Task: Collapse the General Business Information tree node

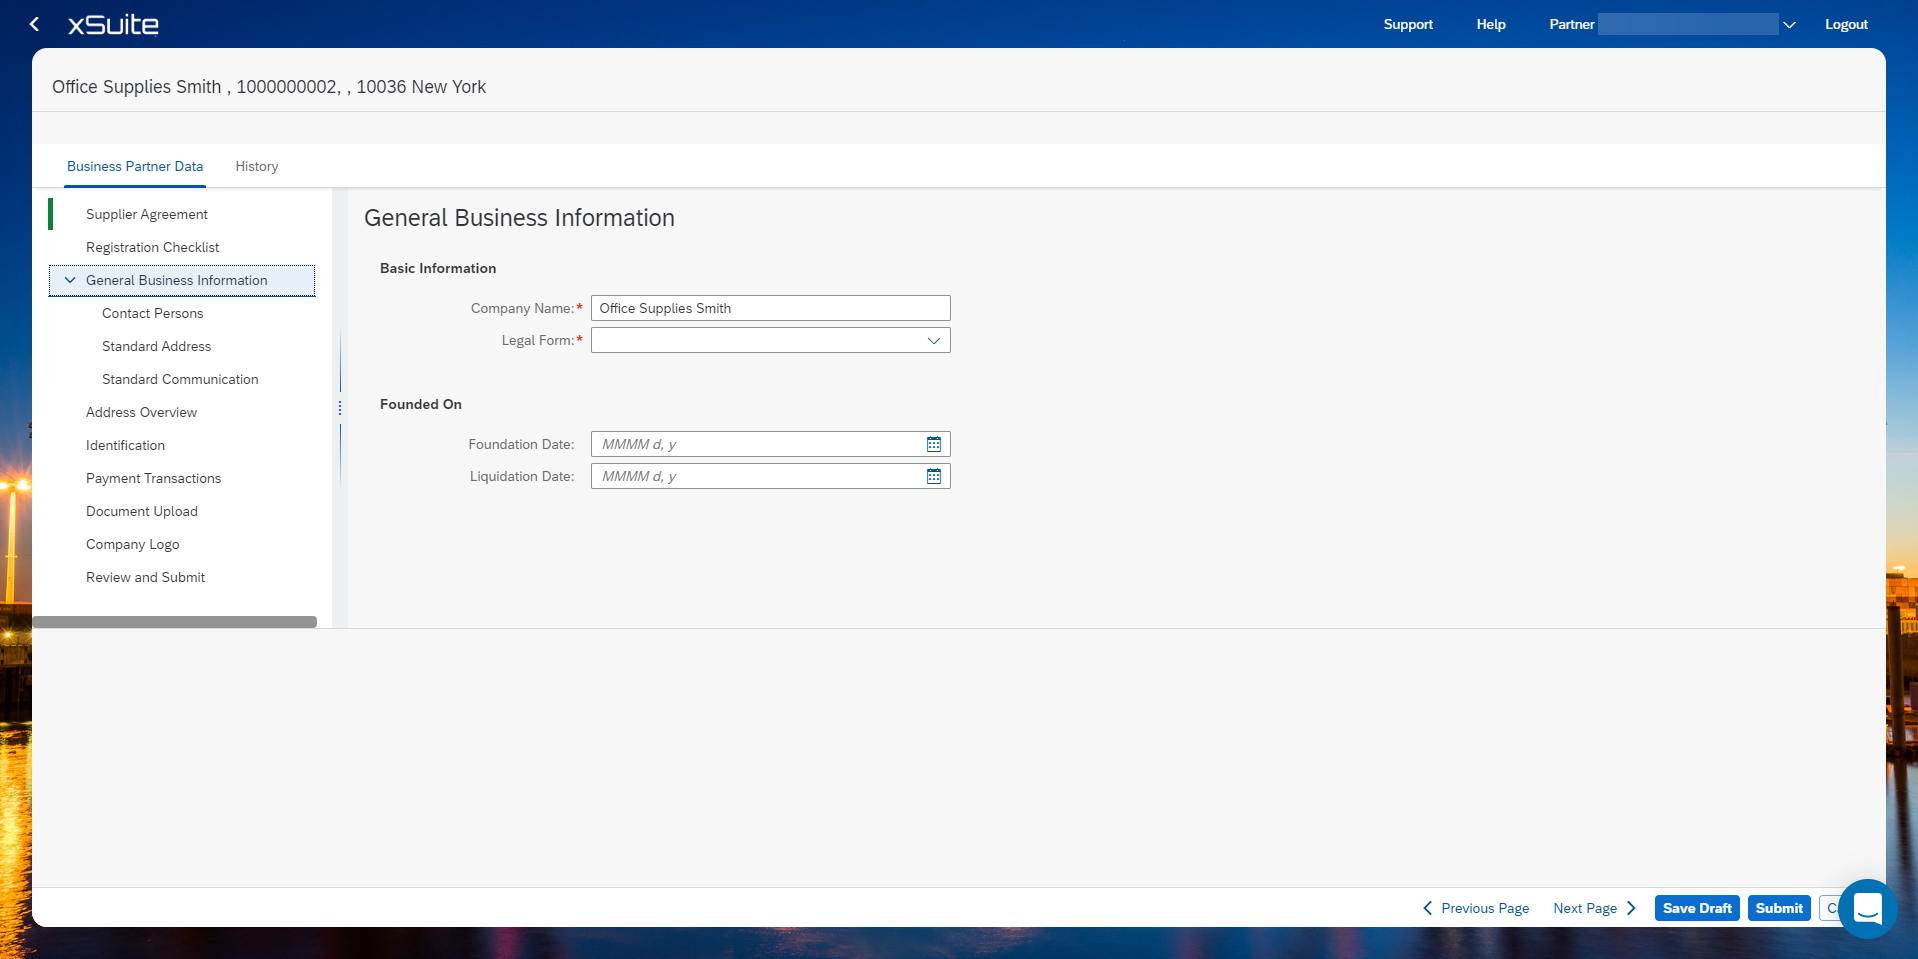Action: 70,280
